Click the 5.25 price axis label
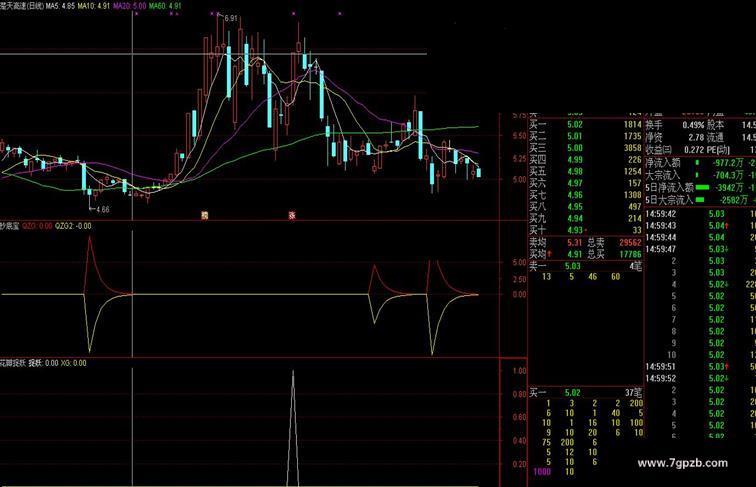756x487 pixels. pos(519,159)
